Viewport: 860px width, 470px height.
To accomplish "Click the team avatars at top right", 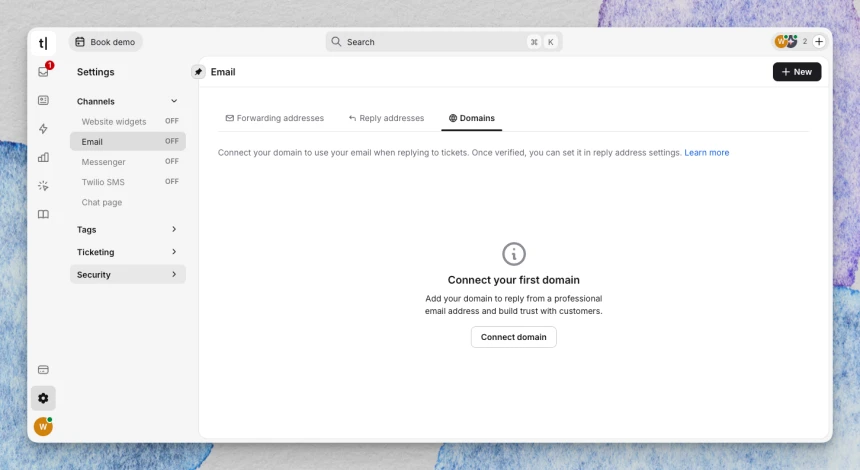I will coord(786,41).
